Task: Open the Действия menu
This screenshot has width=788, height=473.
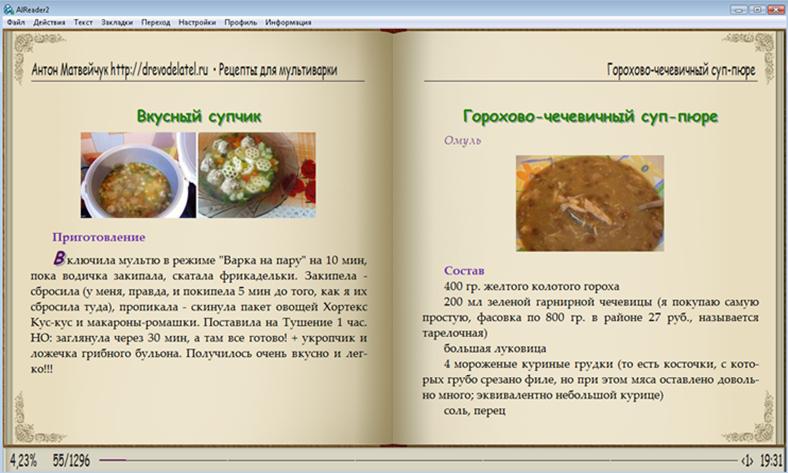Action: 49,21
